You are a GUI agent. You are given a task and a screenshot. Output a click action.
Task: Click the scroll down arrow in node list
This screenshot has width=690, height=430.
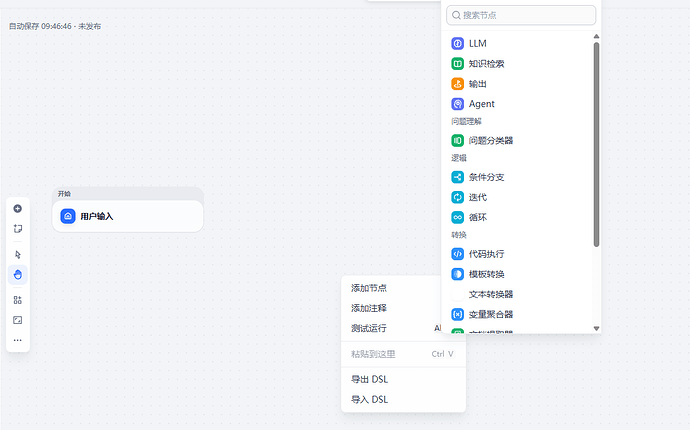click(x=596, y=328)
